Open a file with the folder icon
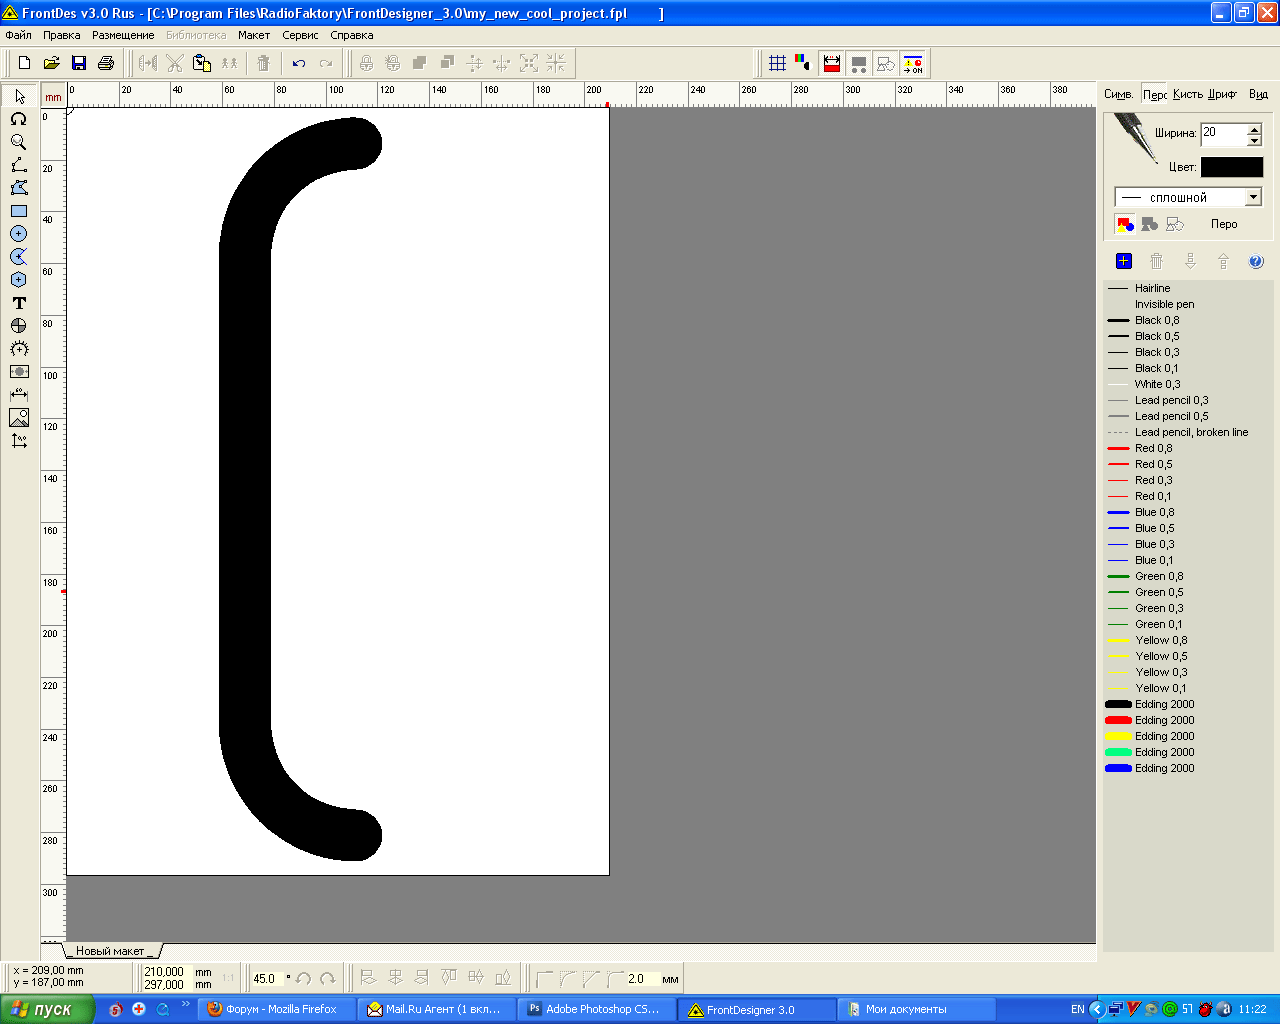The width and height of the screenshot is (1280, 1024). click(x=51, y=63)
